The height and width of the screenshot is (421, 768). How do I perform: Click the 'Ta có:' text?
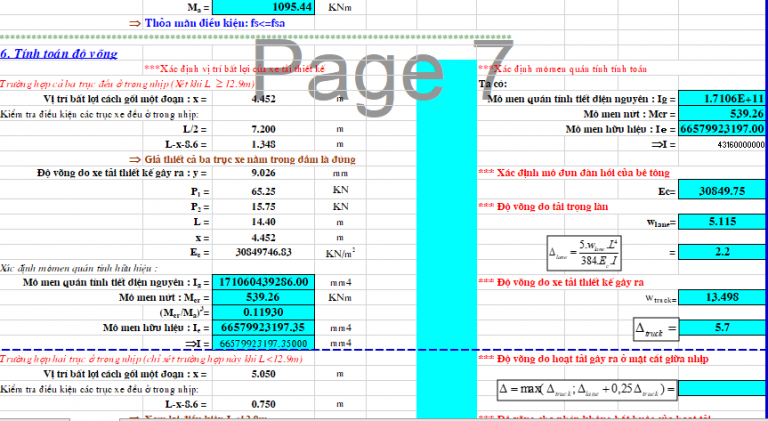point(493,84)
